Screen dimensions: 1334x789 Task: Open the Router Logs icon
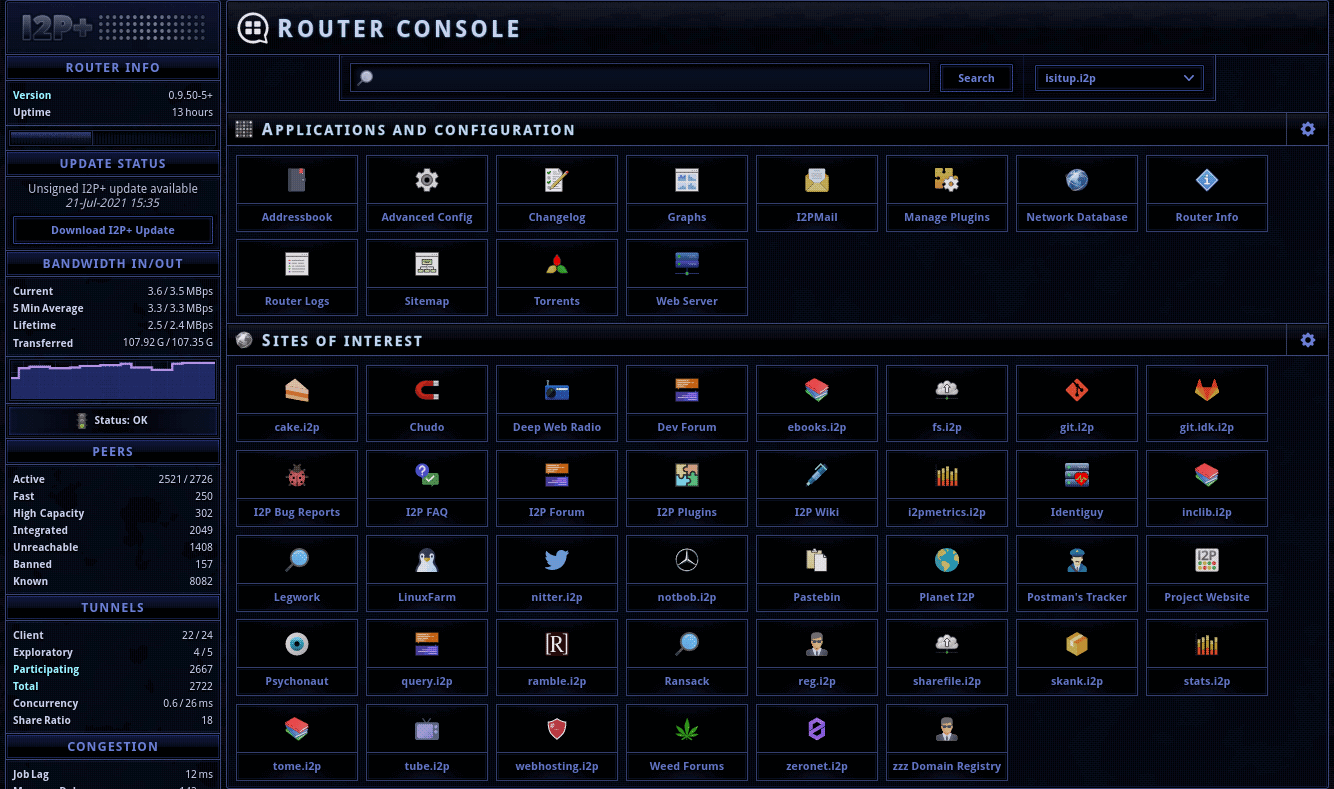pos(297,264)
